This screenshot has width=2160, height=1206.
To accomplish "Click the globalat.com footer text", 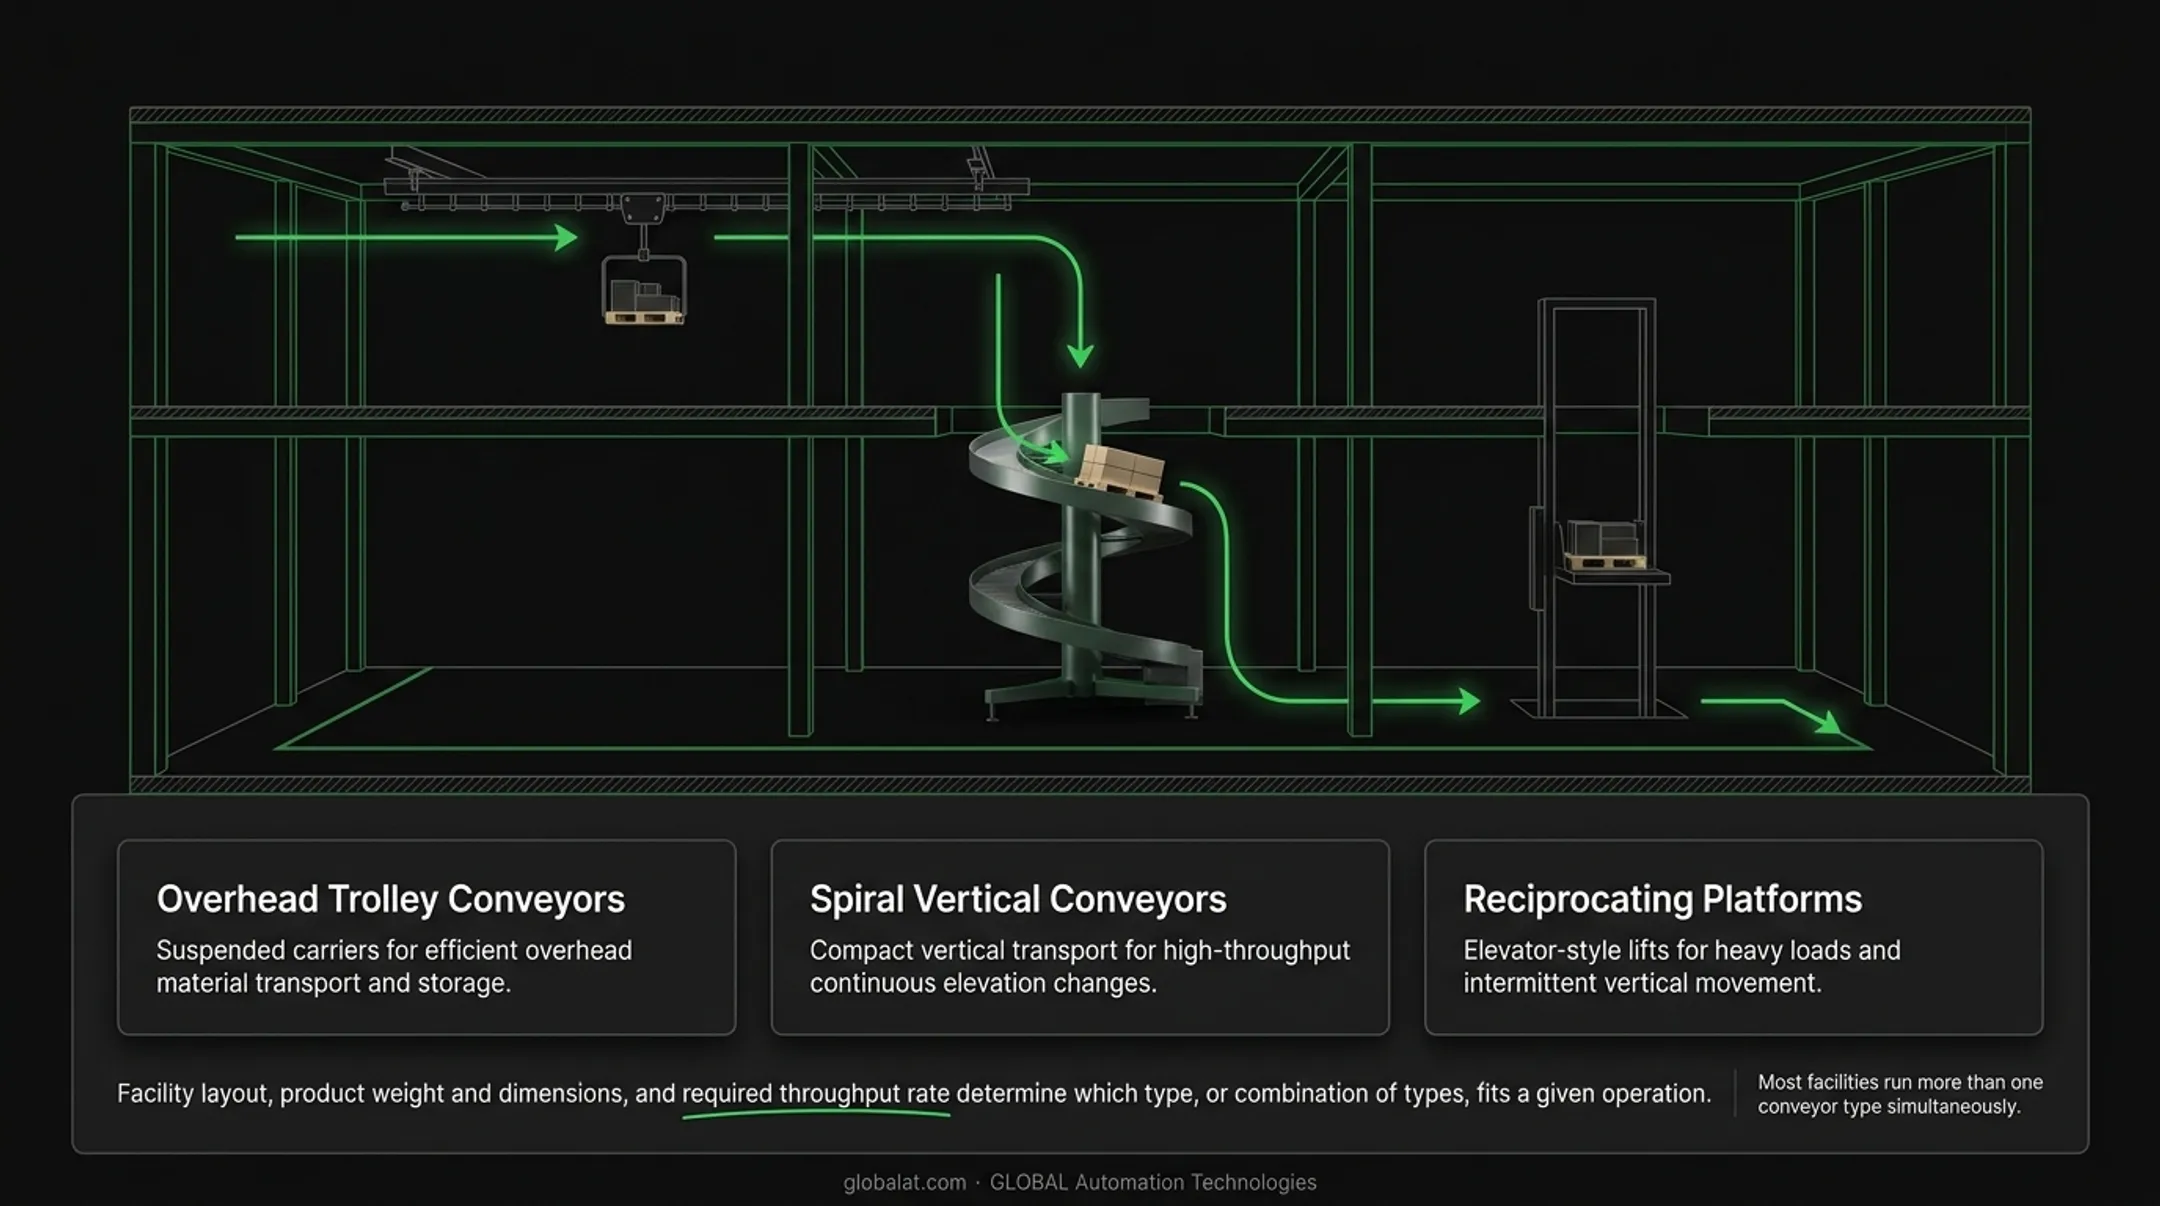I will [x=904, y=1182].
